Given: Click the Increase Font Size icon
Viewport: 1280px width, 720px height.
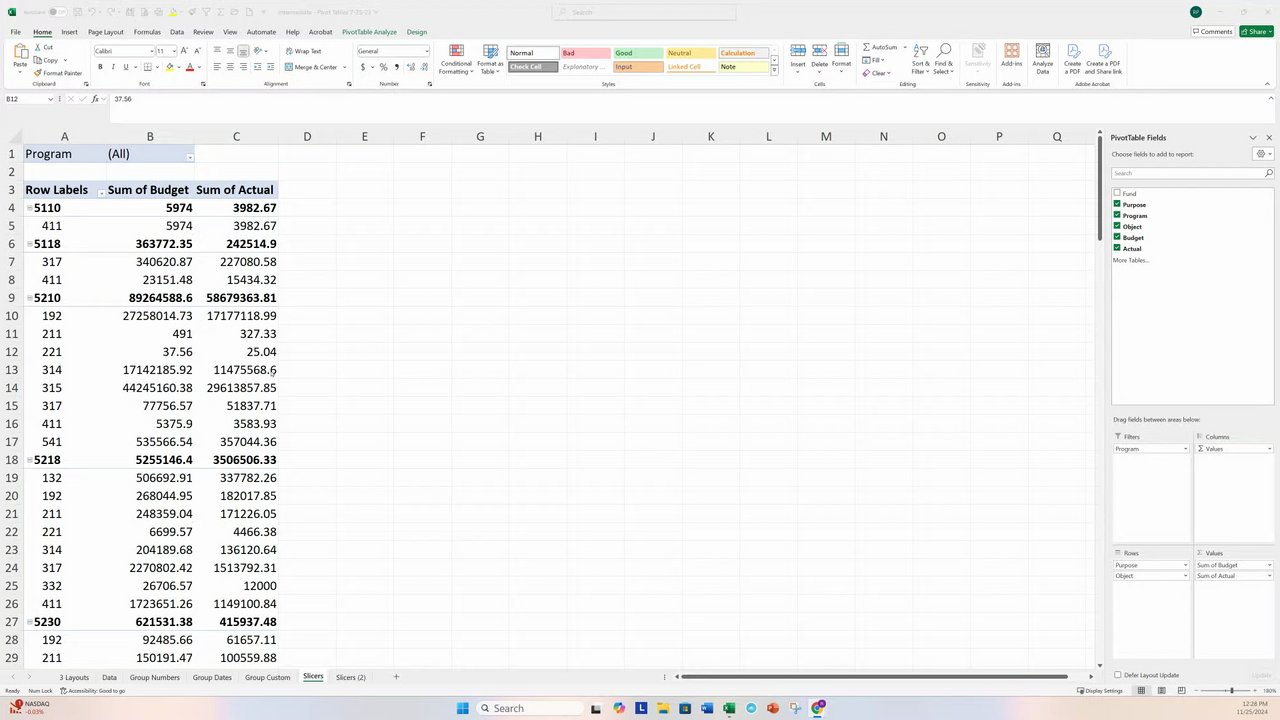Looking at the screenshot, I should (x=184, y=51).
